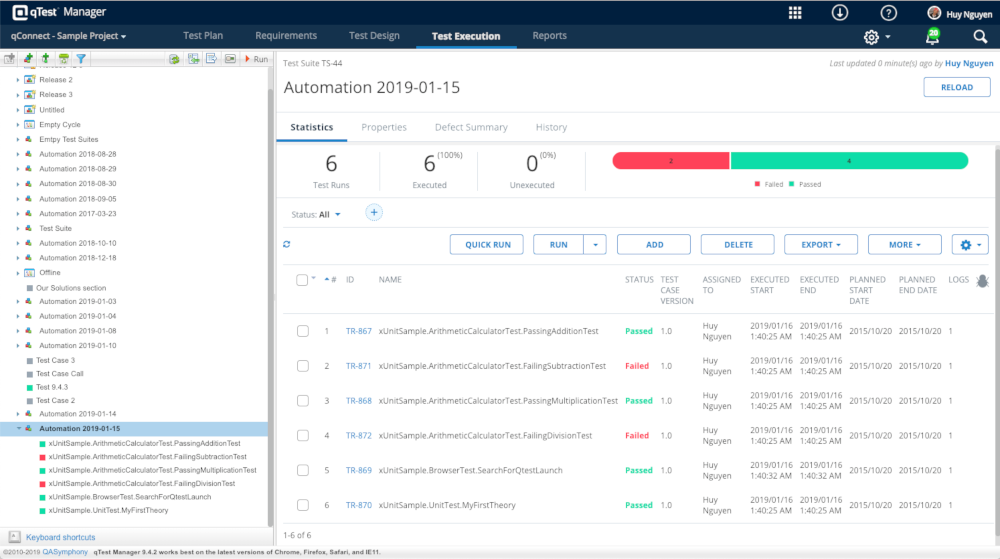The height and width of the screenshot is (559, 1000).
Task: Go to the Test Design menu
Action: click(x=374, y=36)
